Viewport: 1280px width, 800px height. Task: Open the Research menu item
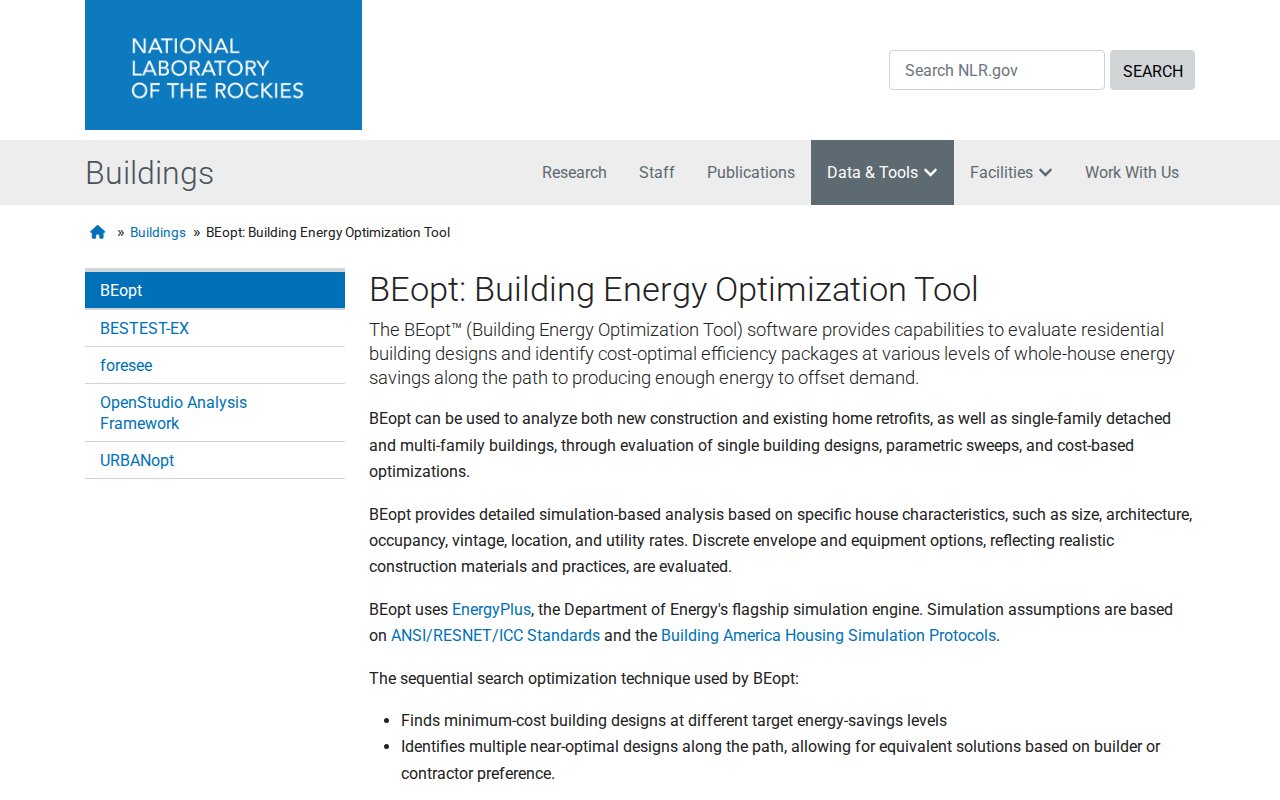574,172
